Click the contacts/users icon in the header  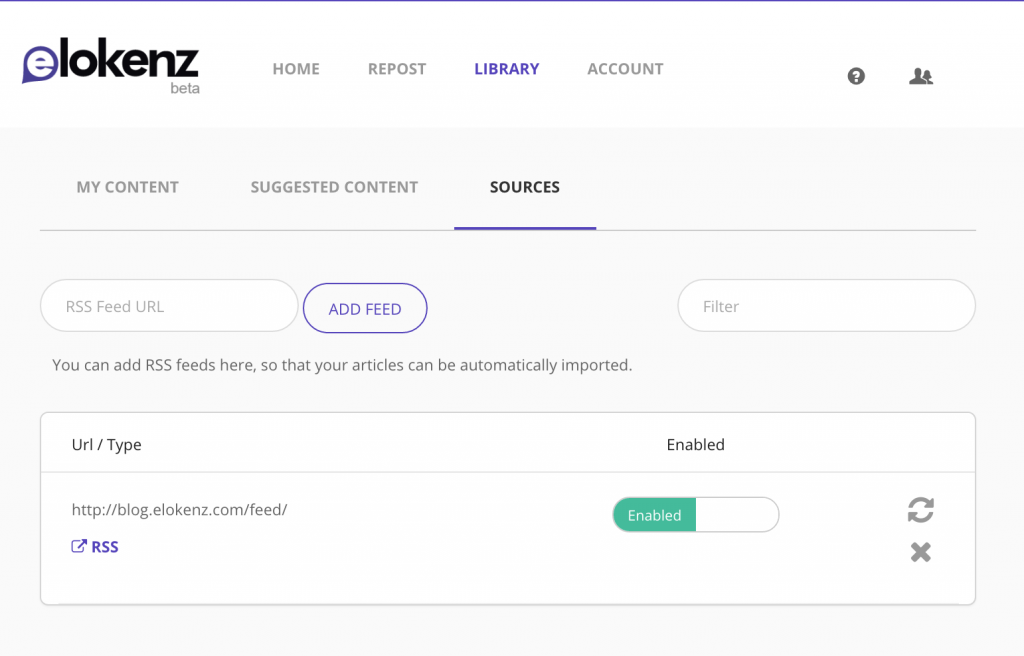pos(921,75)
